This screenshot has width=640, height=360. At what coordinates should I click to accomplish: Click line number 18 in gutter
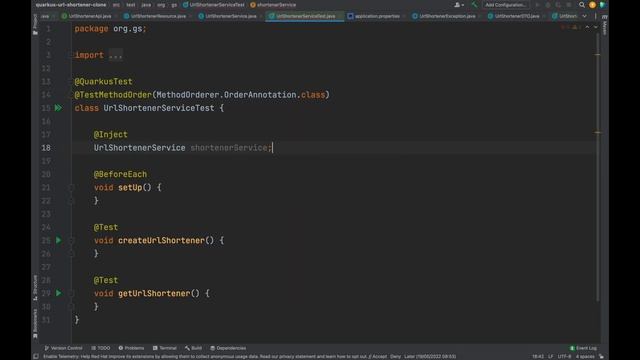pos(46,148)
